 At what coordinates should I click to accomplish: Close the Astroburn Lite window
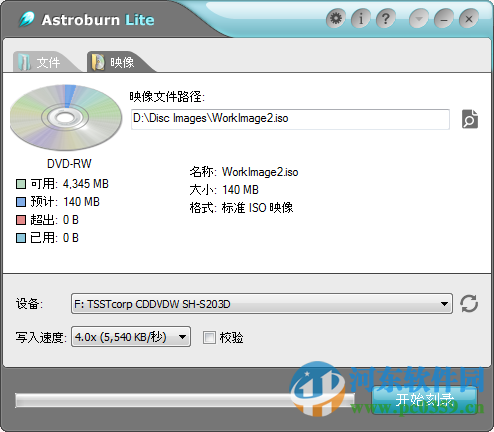469,19
